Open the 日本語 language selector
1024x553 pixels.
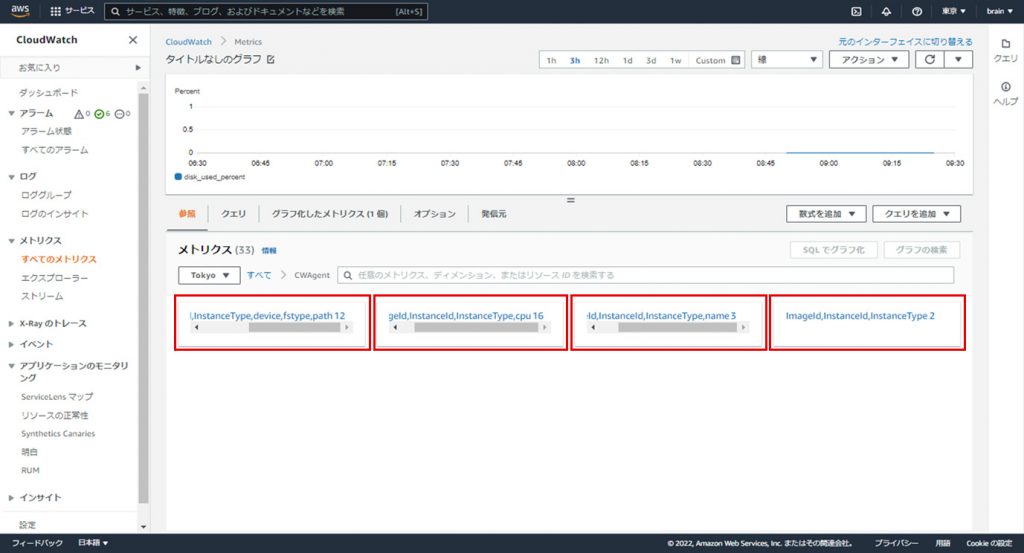(x=93, y=543)
